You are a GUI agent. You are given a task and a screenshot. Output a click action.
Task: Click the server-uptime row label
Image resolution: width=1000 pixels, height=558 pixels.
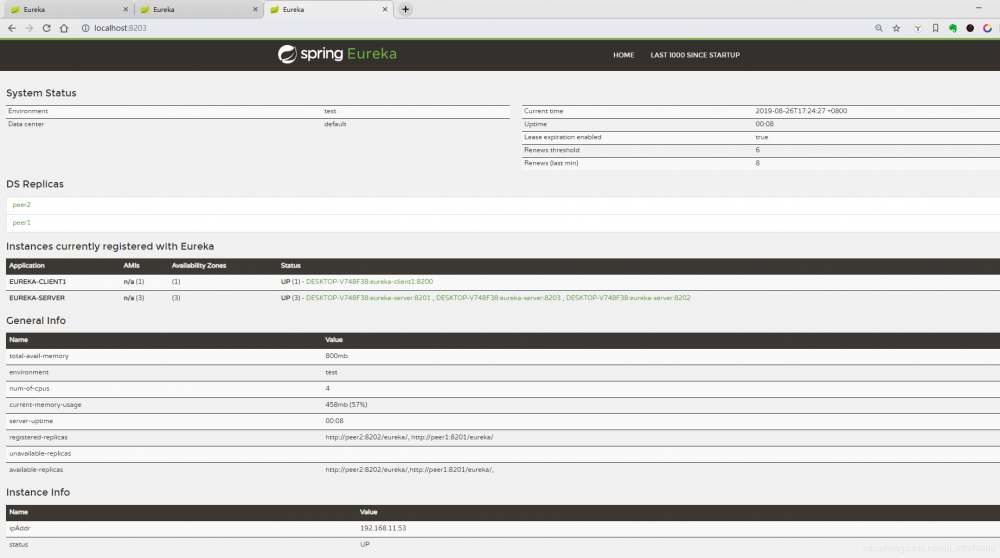[x=31, y=421]
